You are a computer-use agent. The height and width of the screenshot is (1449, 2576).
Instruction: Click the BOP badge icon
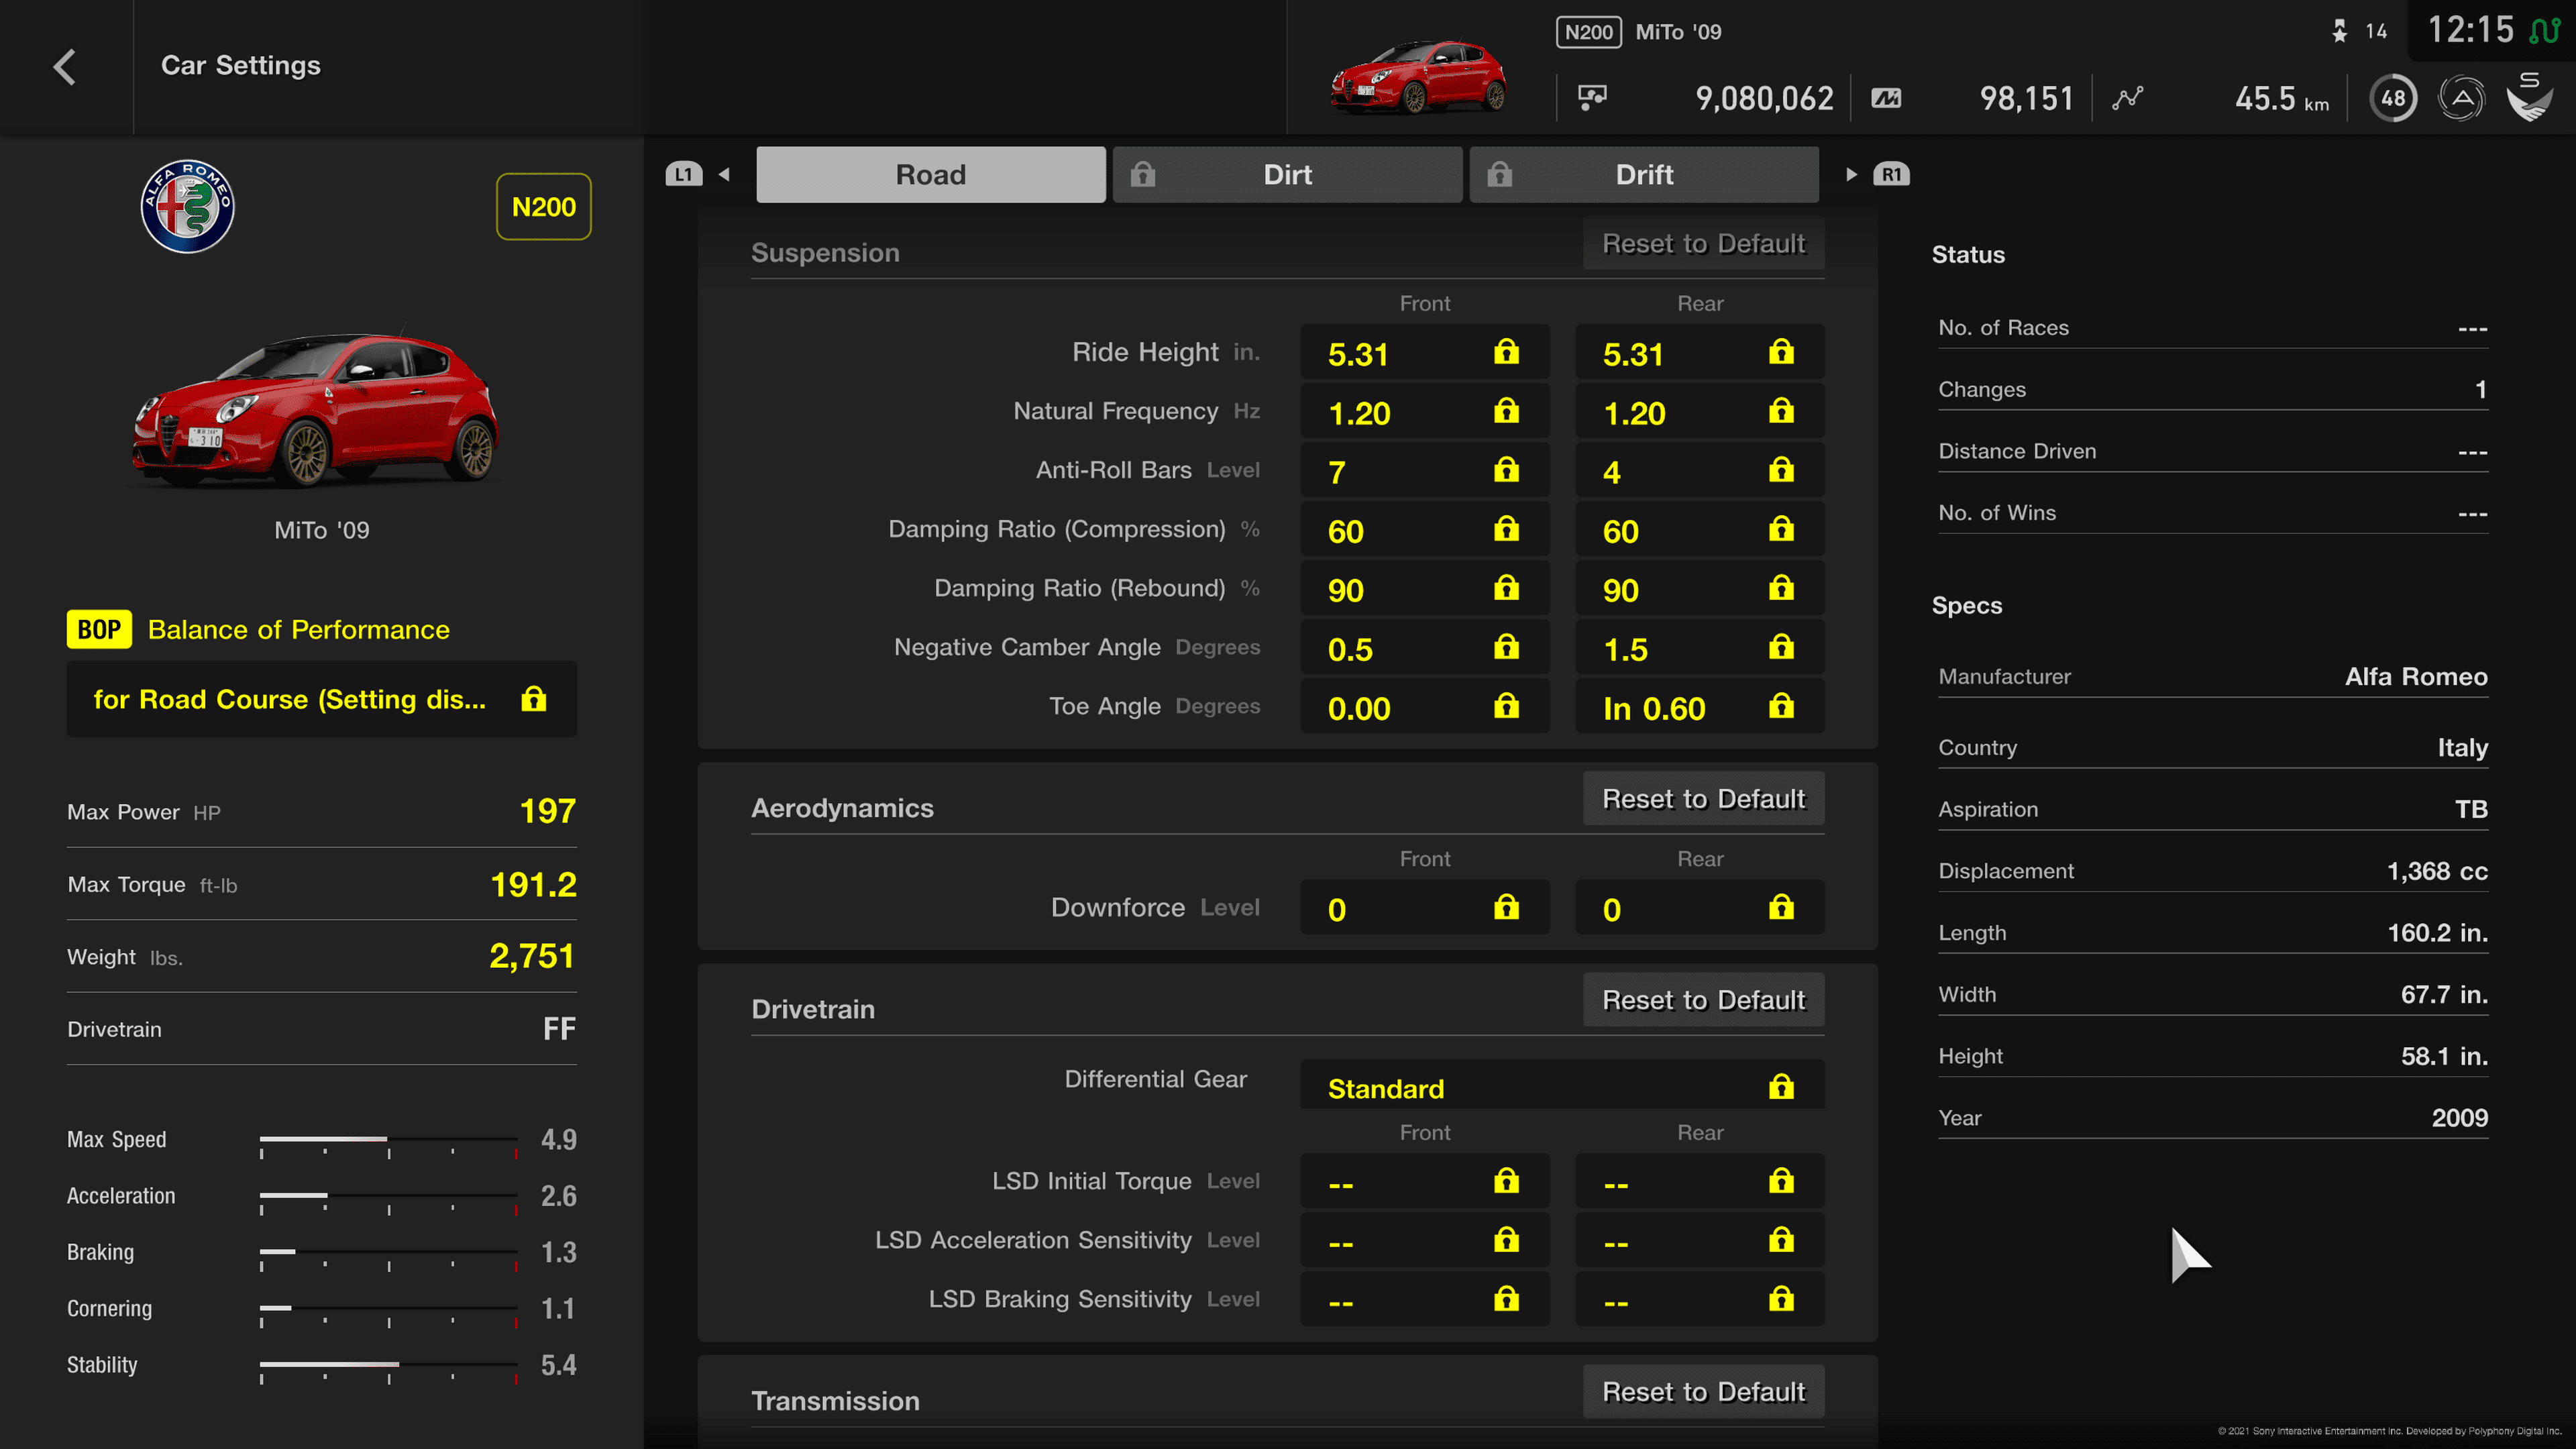click(x=99, y=629)
